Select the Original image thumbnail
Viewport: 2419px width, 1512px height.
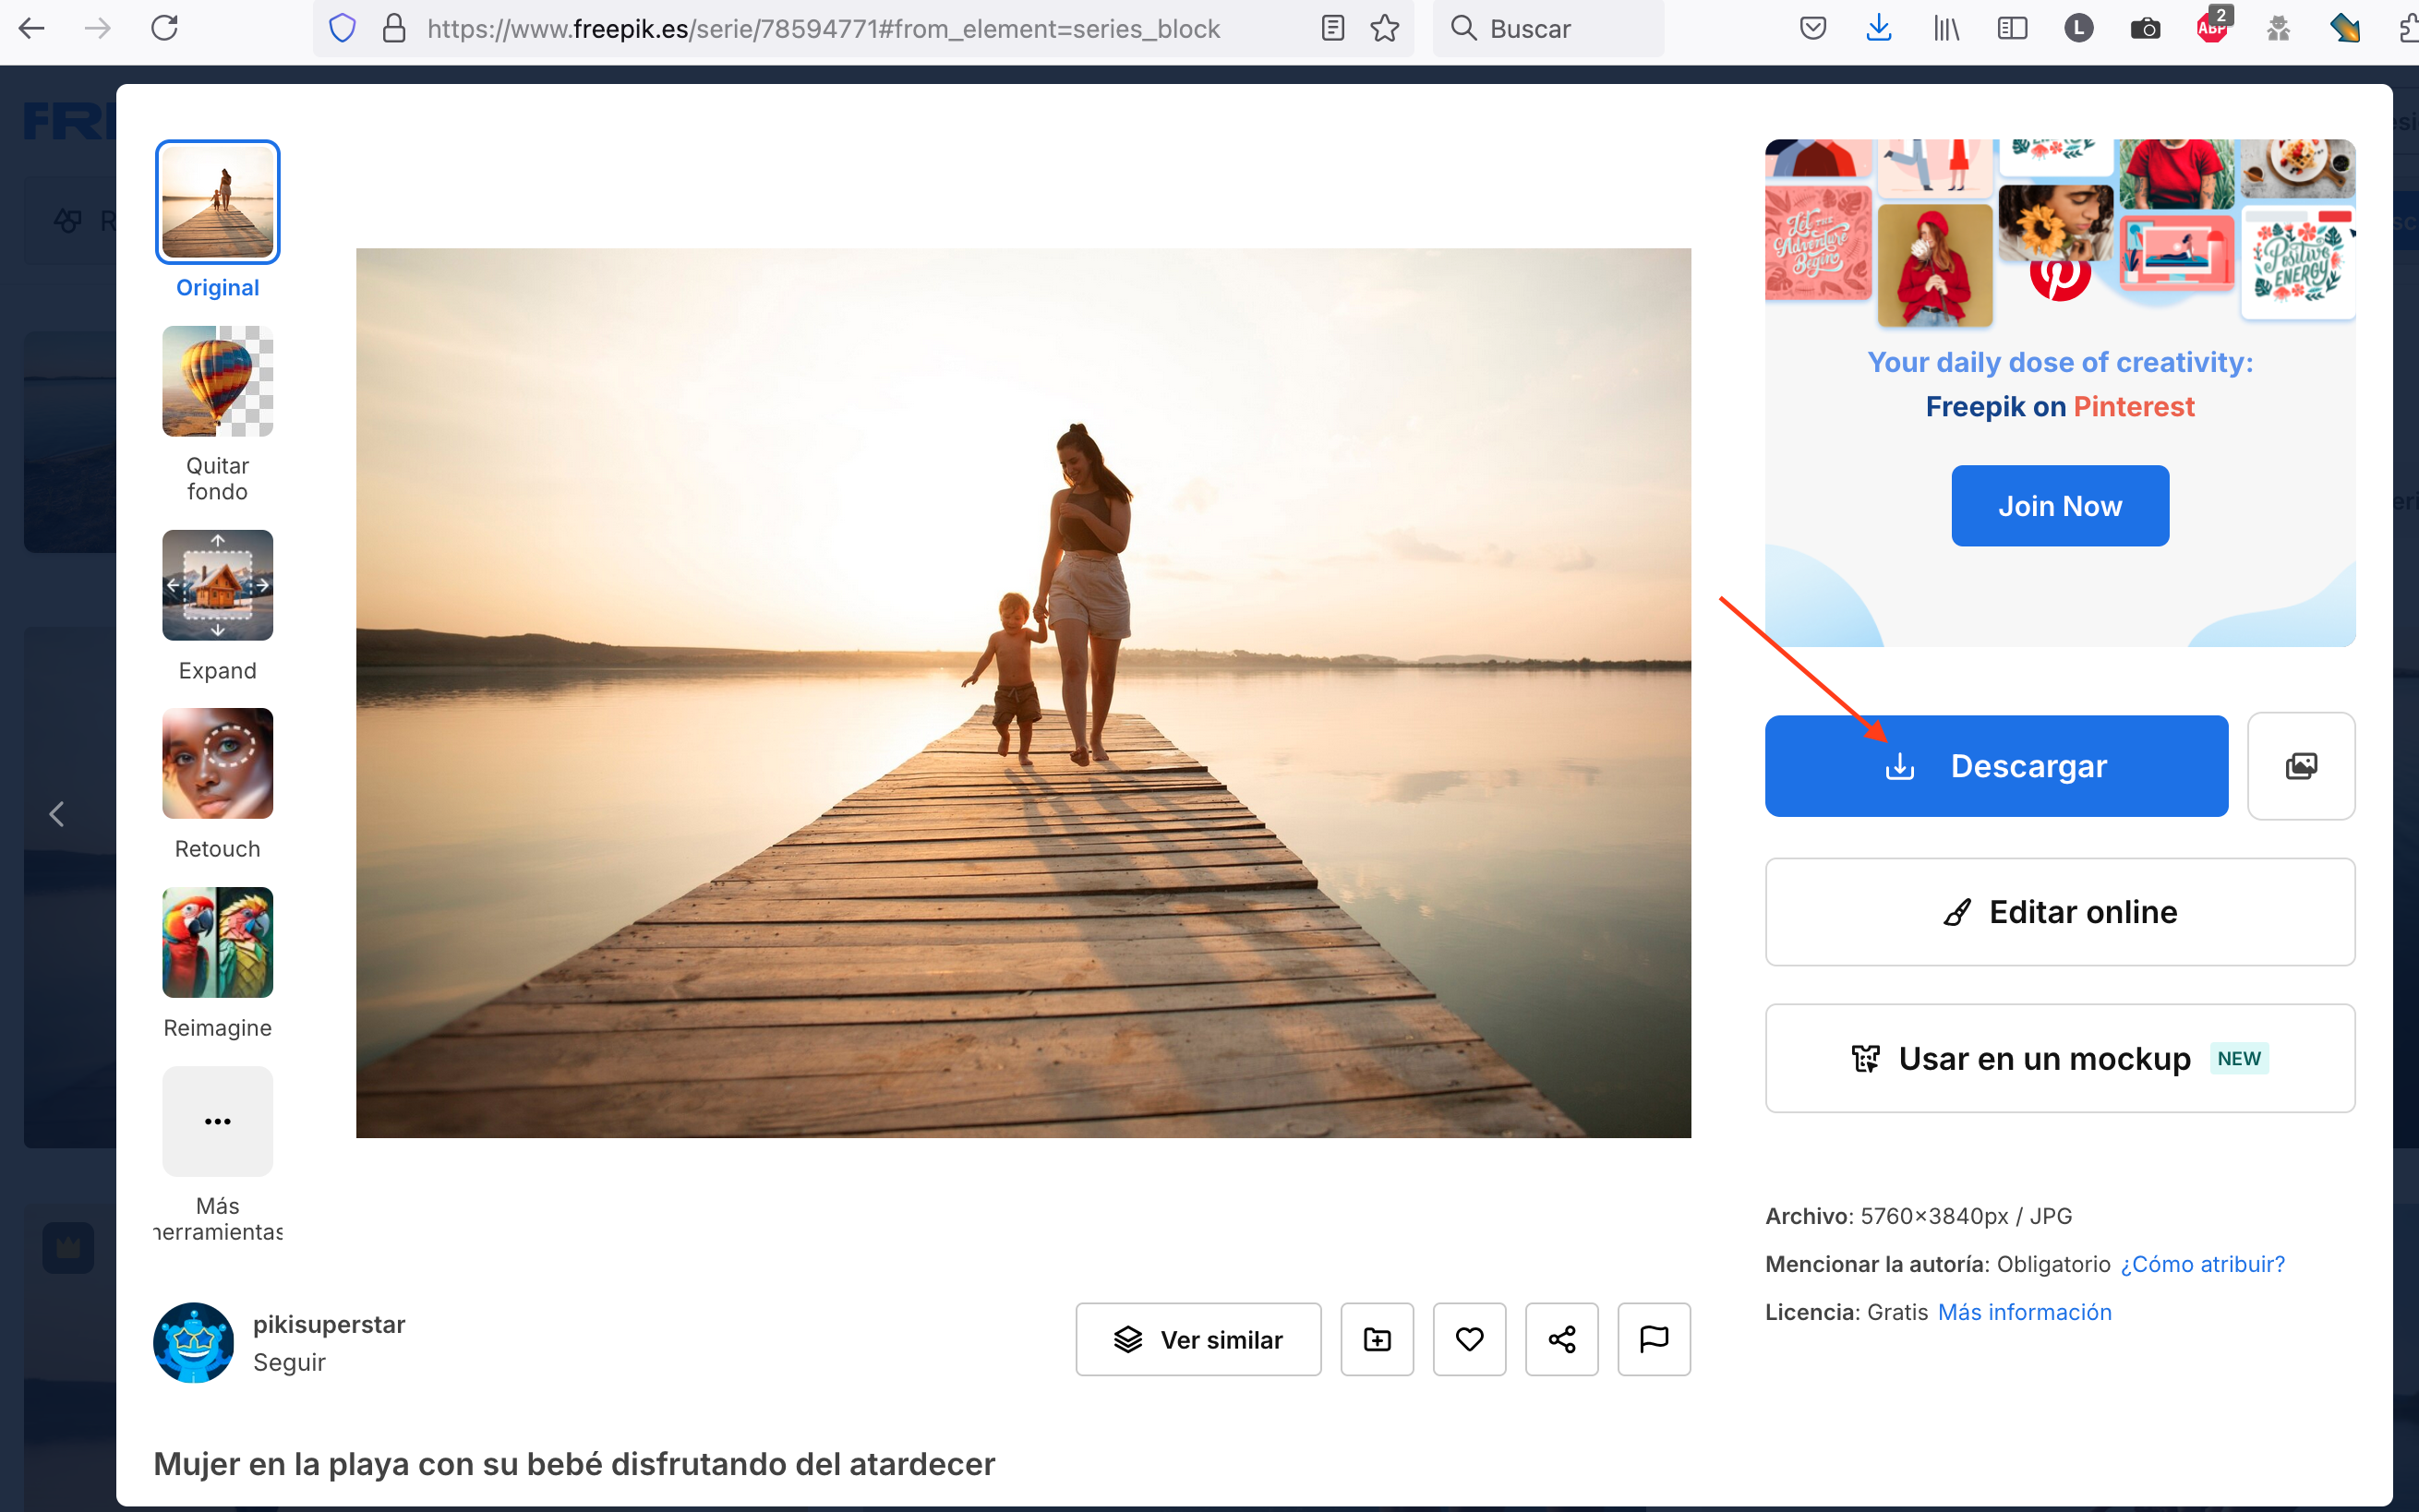217,202
